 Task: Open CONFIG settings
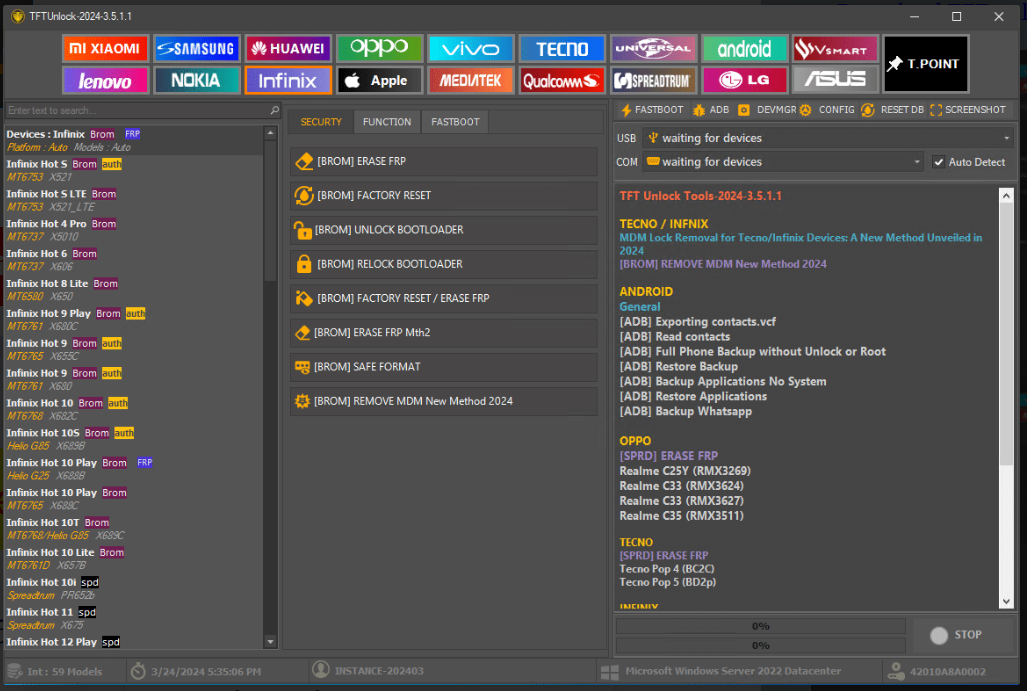pos(827,110)
